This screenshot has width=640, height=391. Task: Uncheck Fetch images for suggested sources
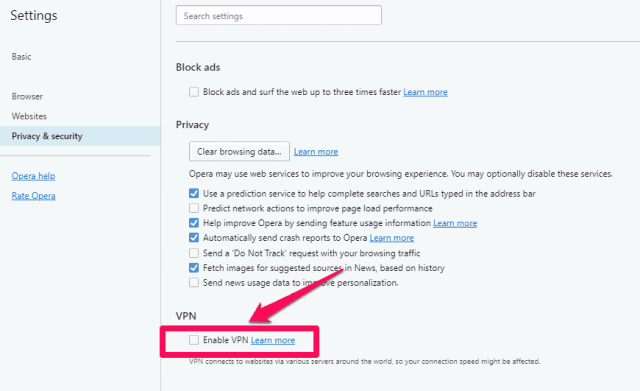(x=194, y=268)
